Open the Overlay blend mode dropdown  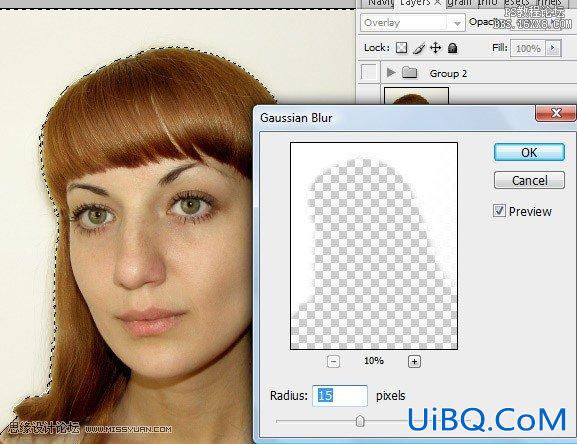pyautogui.click(x=413, y=23)
